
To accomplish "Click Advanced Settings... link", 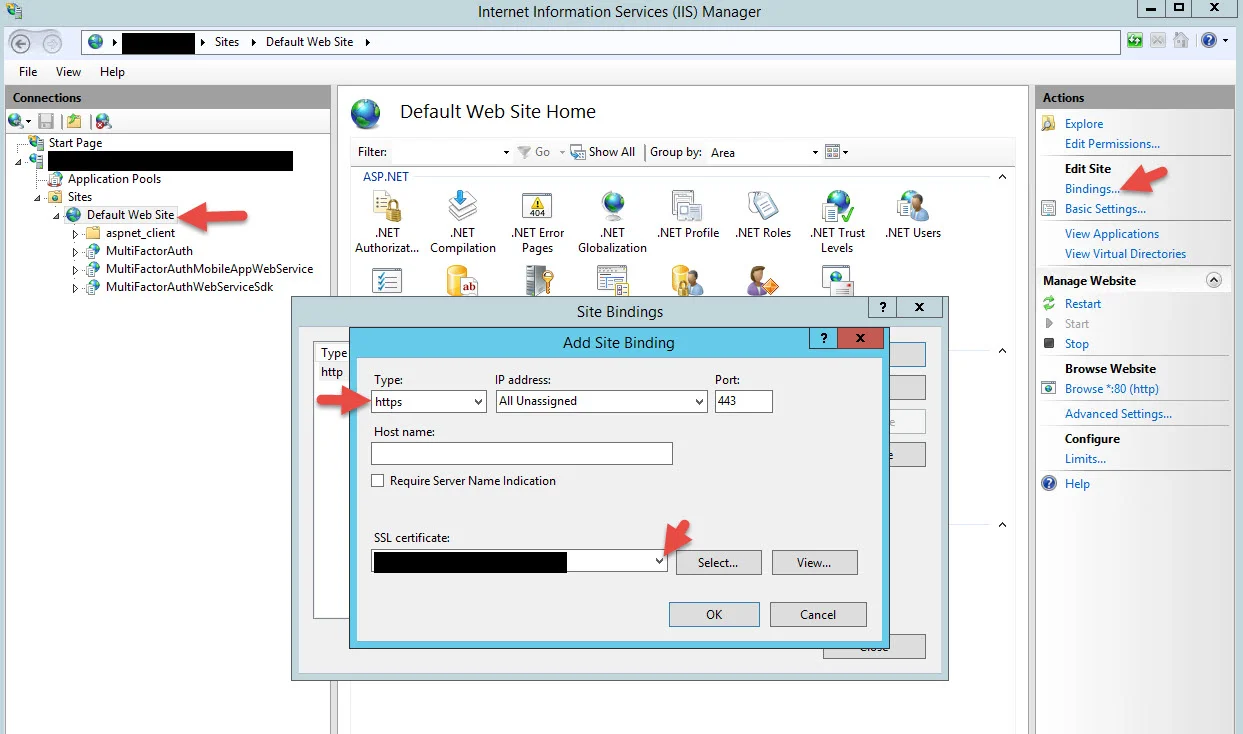I will tap(1118, 414).
